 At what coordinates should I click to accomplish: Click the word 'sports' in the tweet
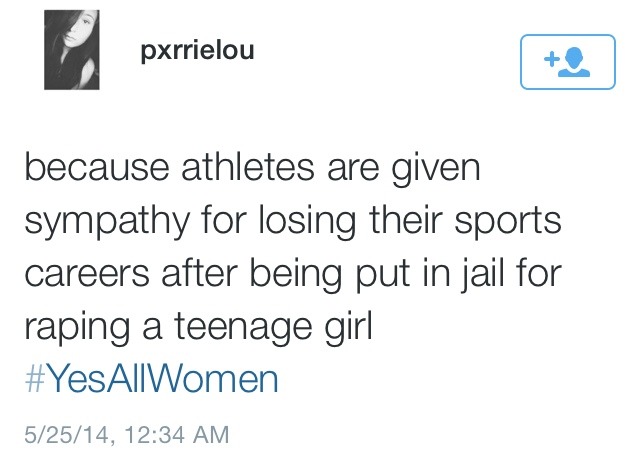point(508,223)
